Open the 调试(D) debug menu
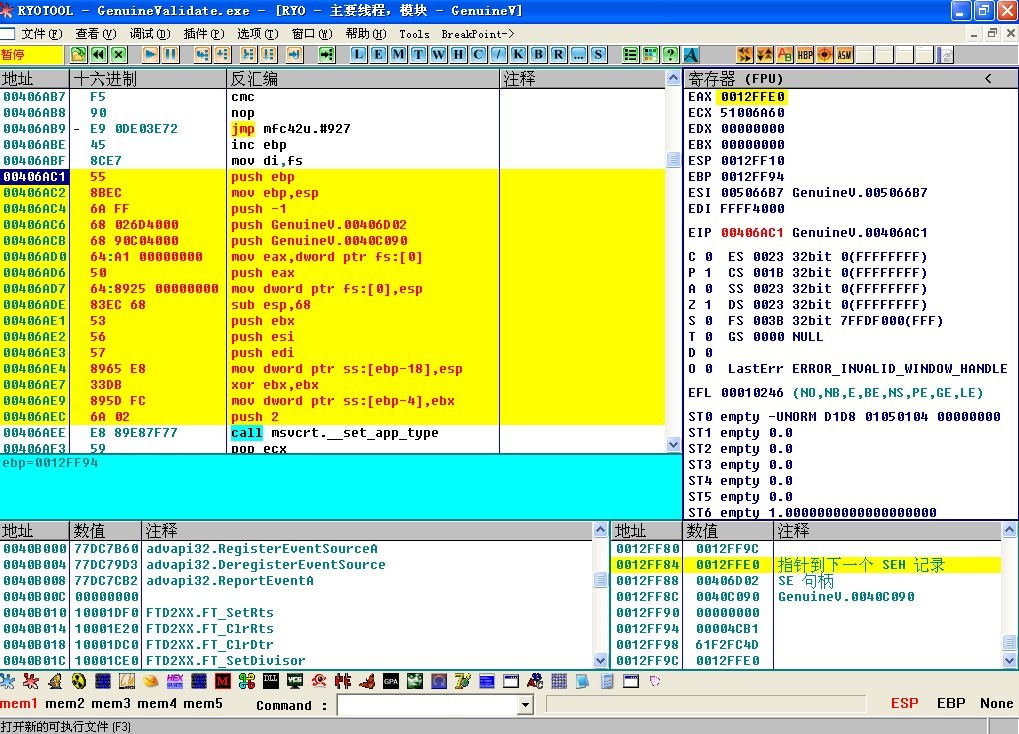 (149, 33)
